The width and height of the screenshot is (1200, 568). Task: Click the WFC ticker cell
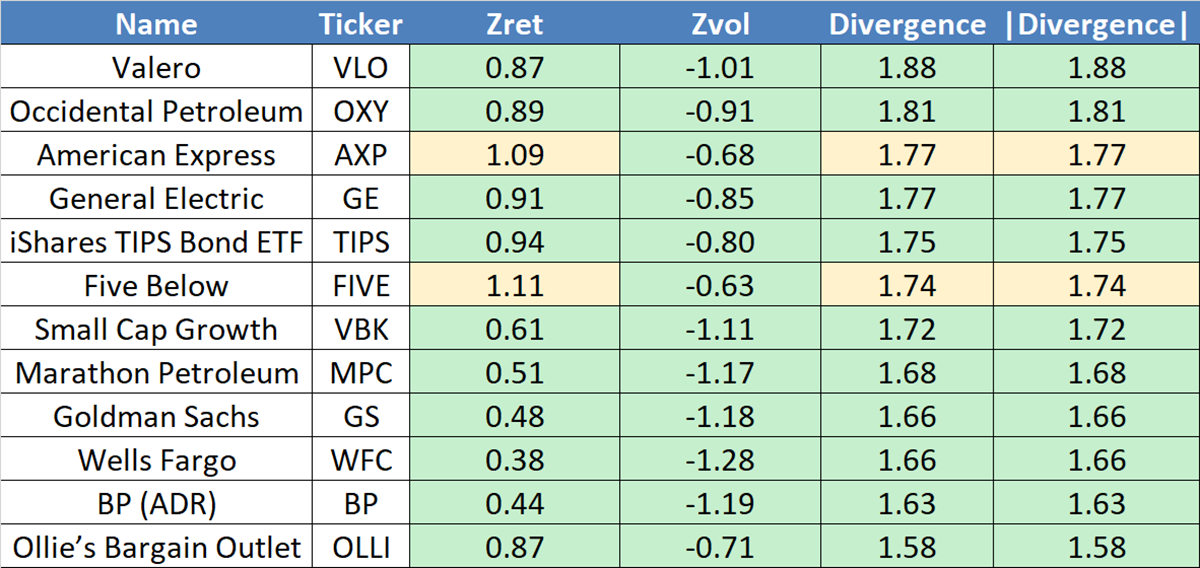[x=360, y=460]
